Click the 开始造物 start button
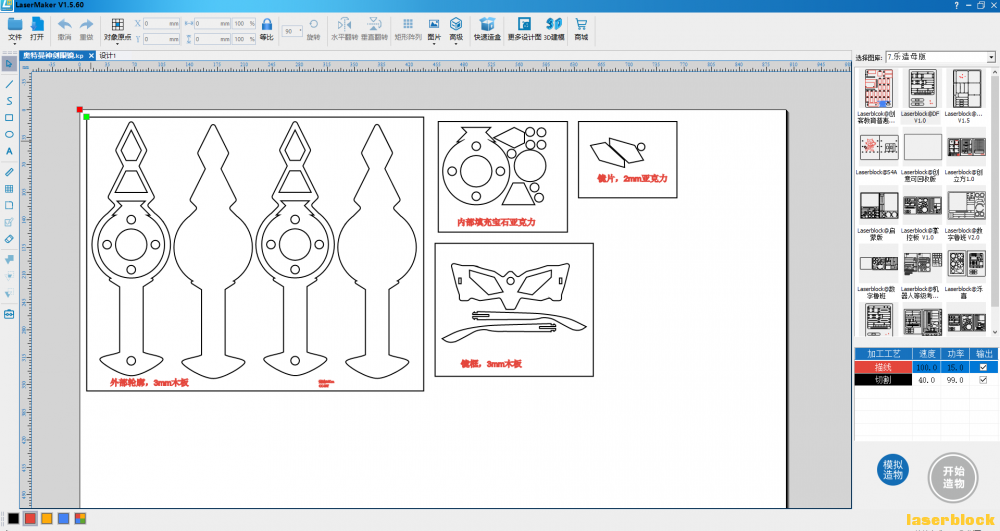Screen dimensions: 1000x531 [x=953, y=477]
